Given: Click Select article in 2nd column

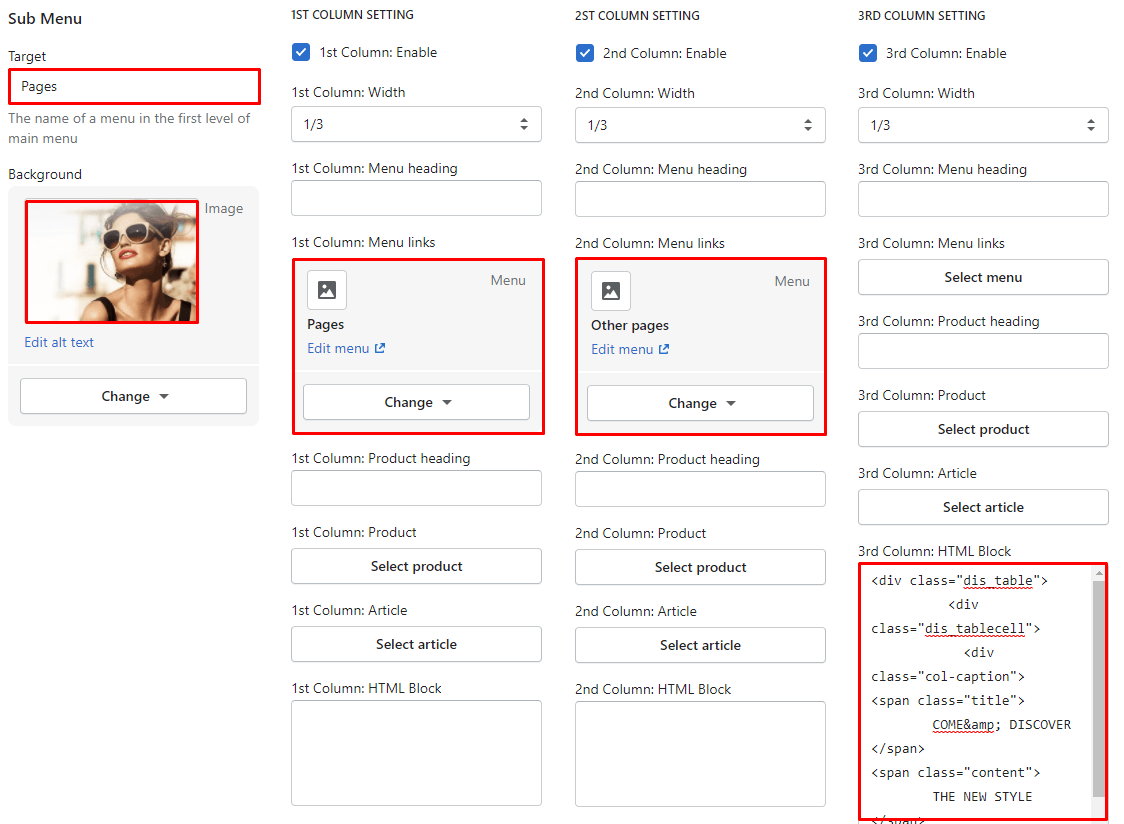Looking at the screenshot, I should click(700, 645).
